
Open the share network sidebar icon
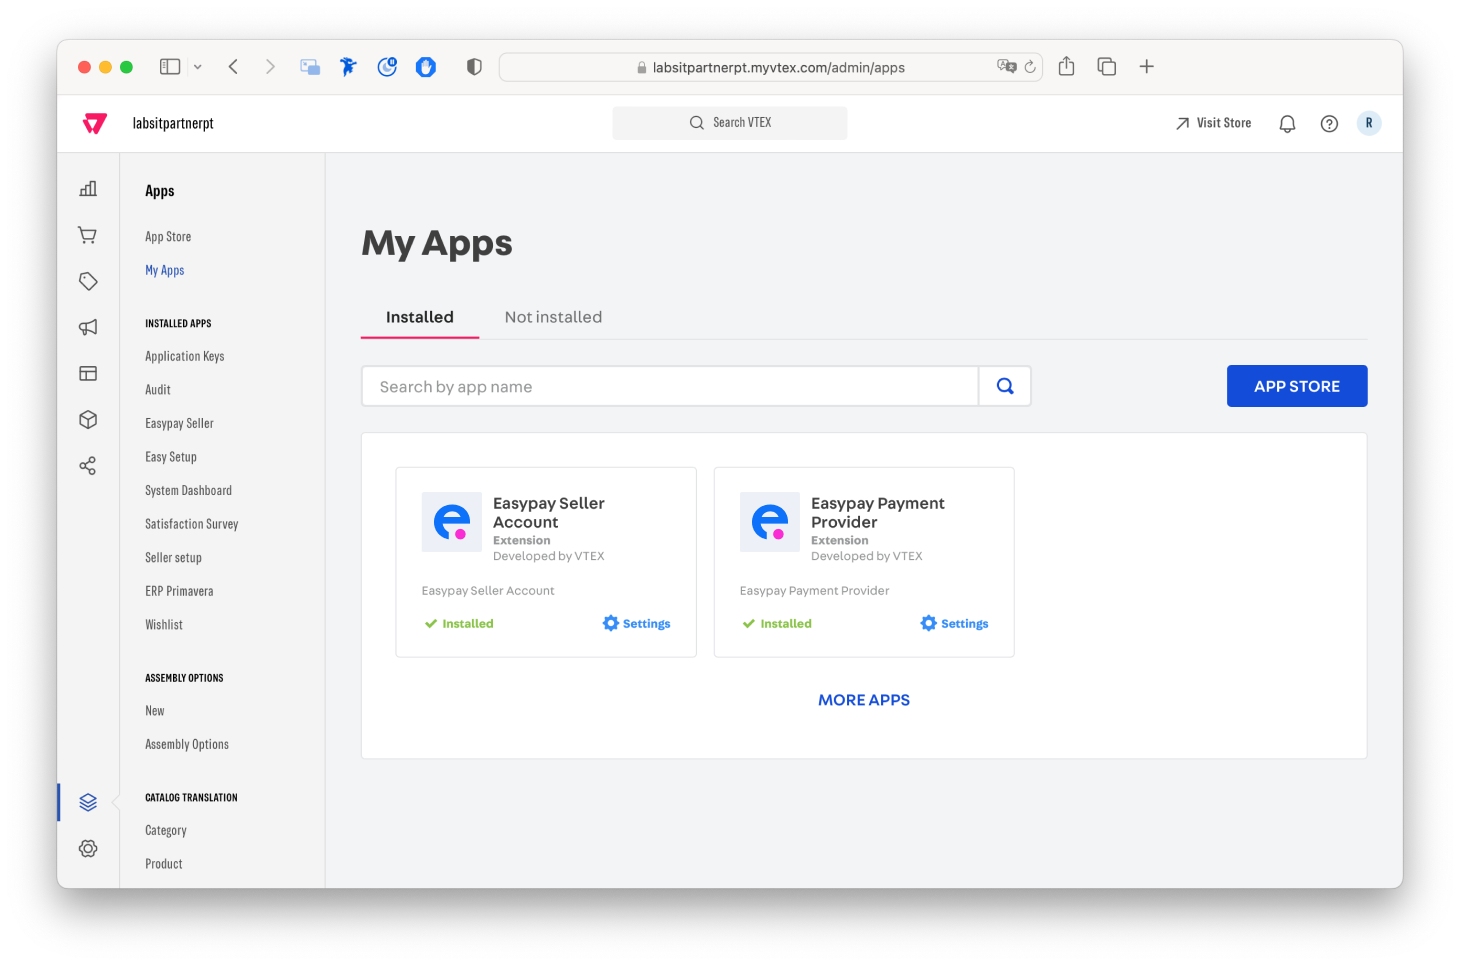[88, 466]
